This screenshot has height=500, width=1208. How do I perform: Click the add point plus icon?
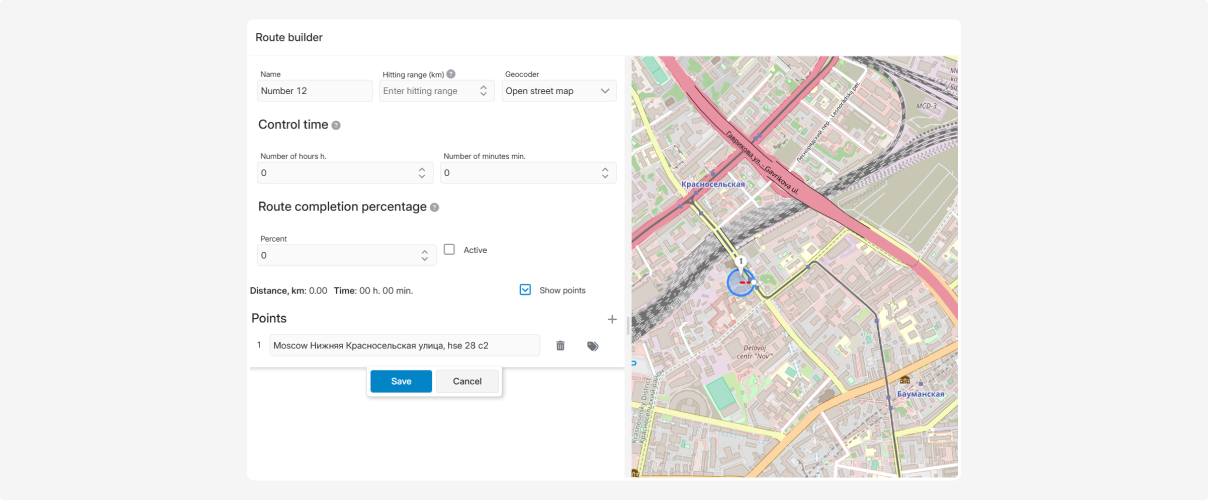(612, 319)
